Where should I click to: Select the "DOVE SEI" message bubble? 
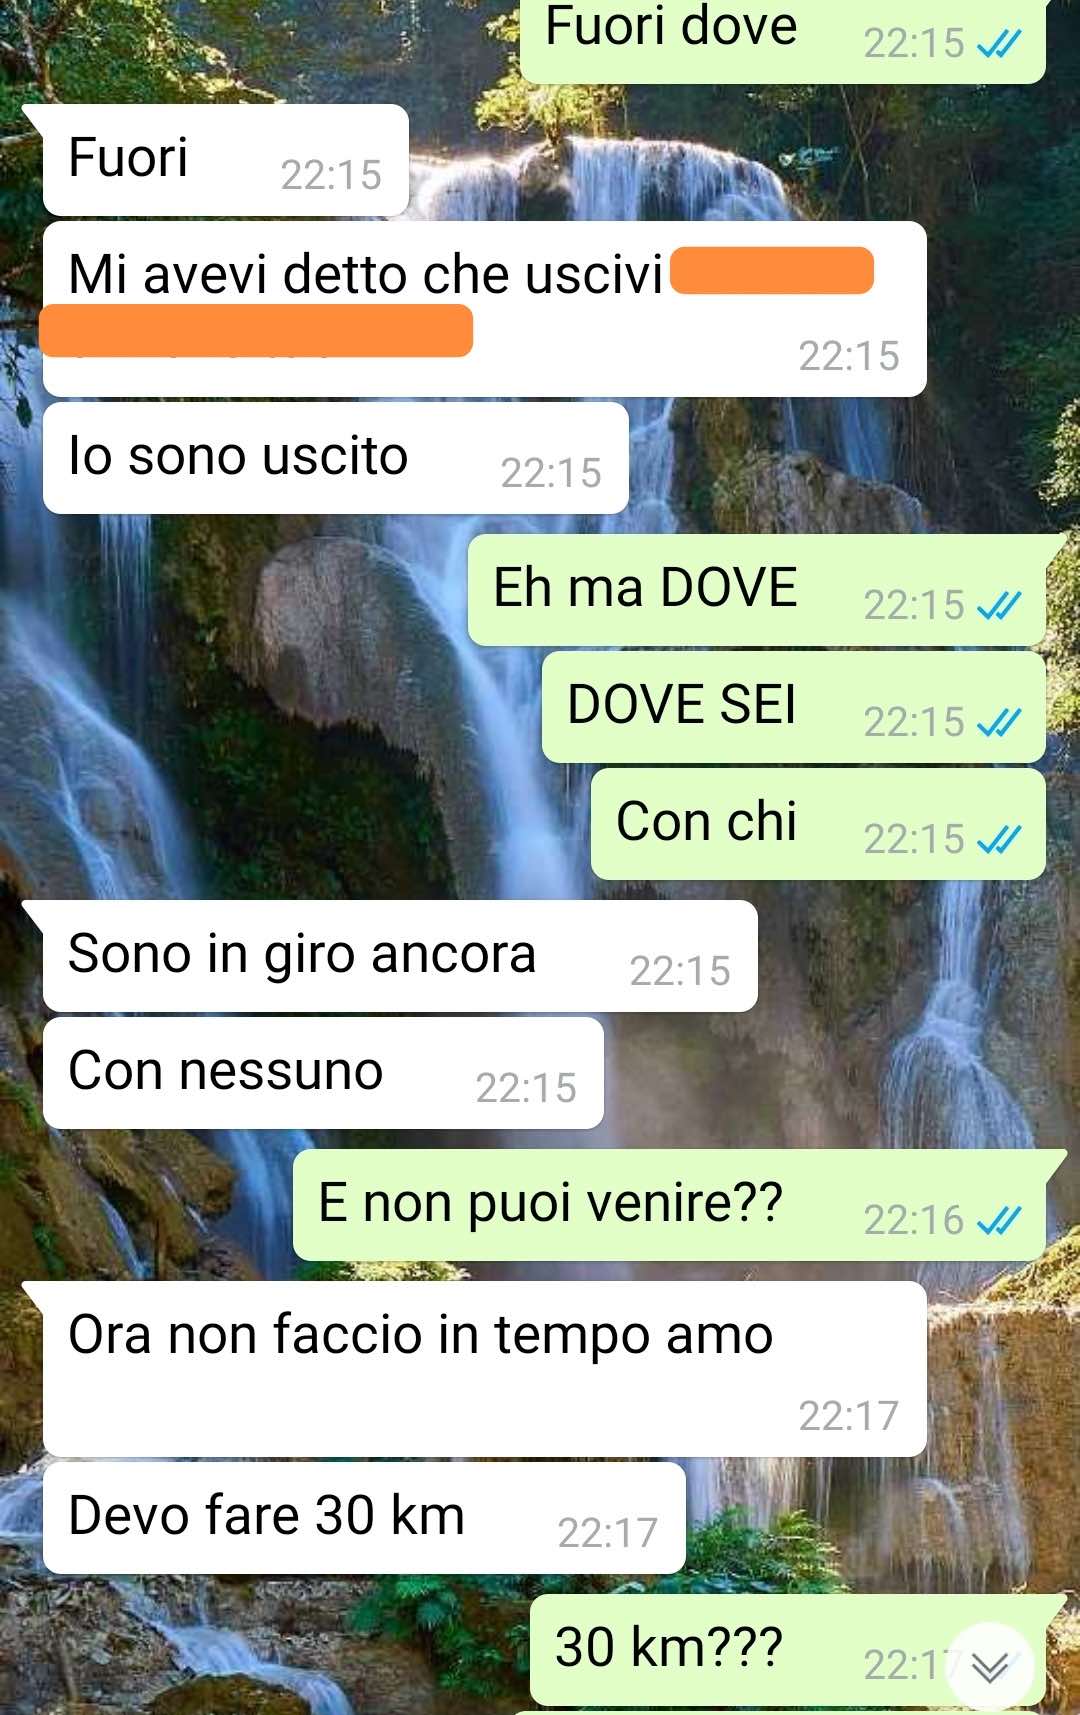[x=794, y=707]
